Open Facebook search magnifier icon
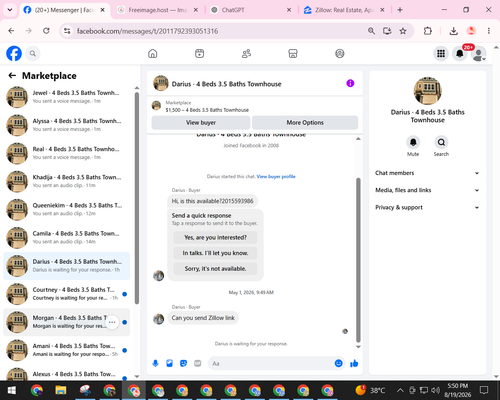500x400 pixels. tap(33, 53)
